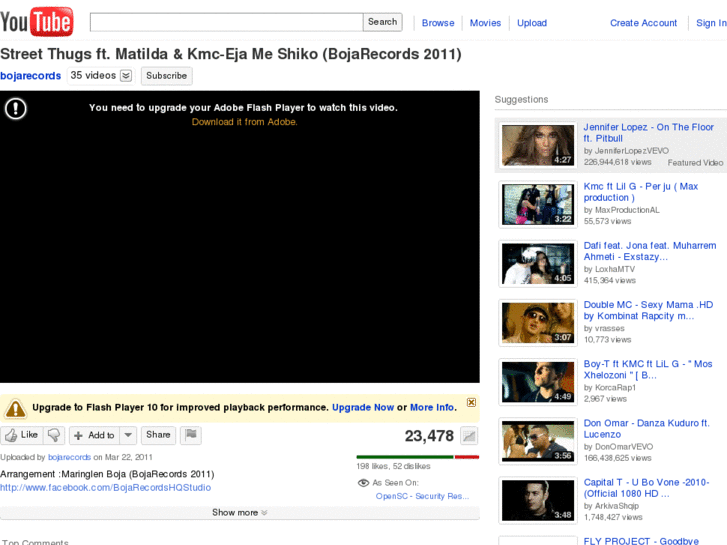Click the Arrangement :Maringlen Boja description text
The image size is (727, 545).
(x=107, y=474)
